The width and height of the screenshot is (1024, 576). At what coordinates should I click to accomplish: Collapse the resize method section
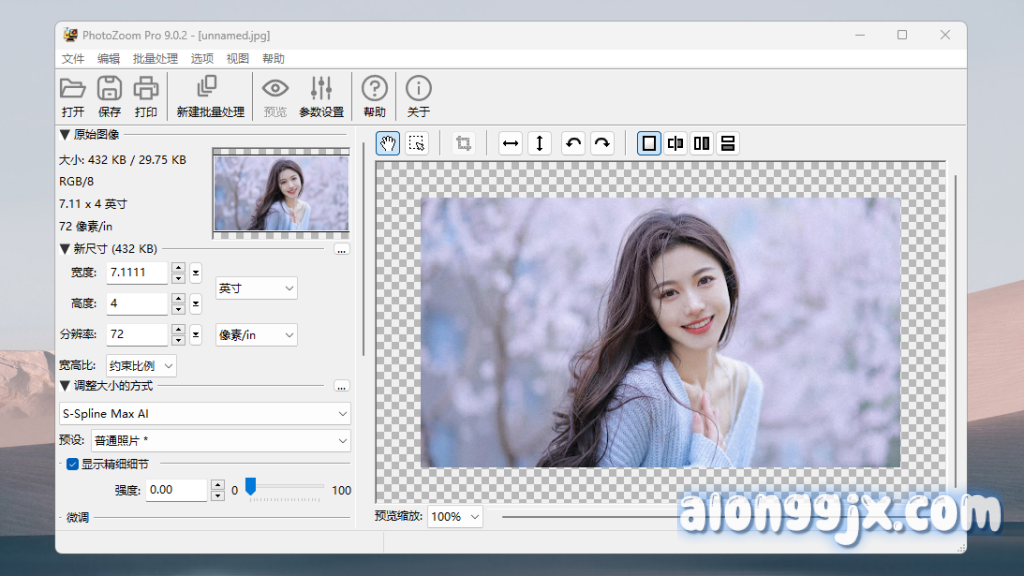[x=65, y=385]
